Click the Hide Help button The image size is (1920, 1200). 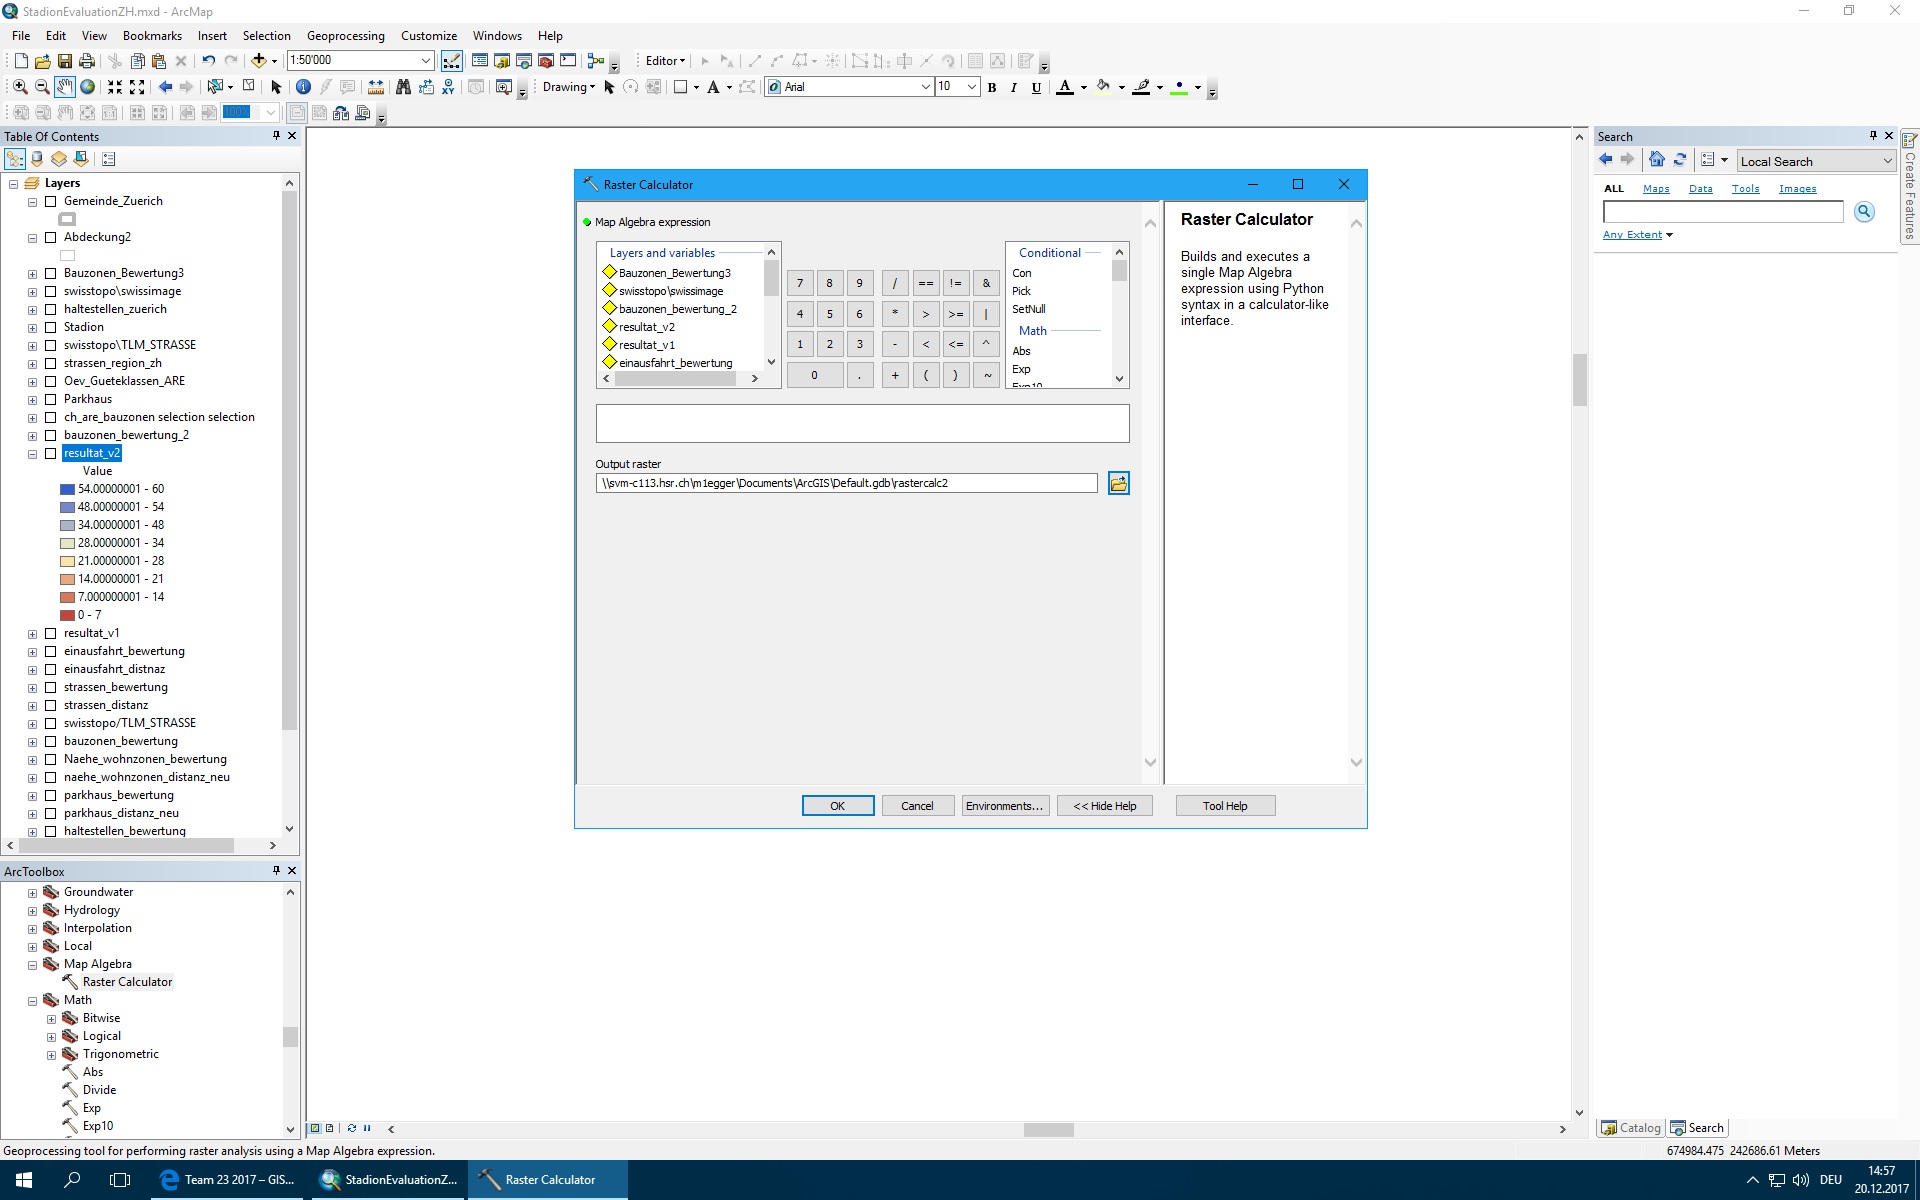coord(1104,806)
